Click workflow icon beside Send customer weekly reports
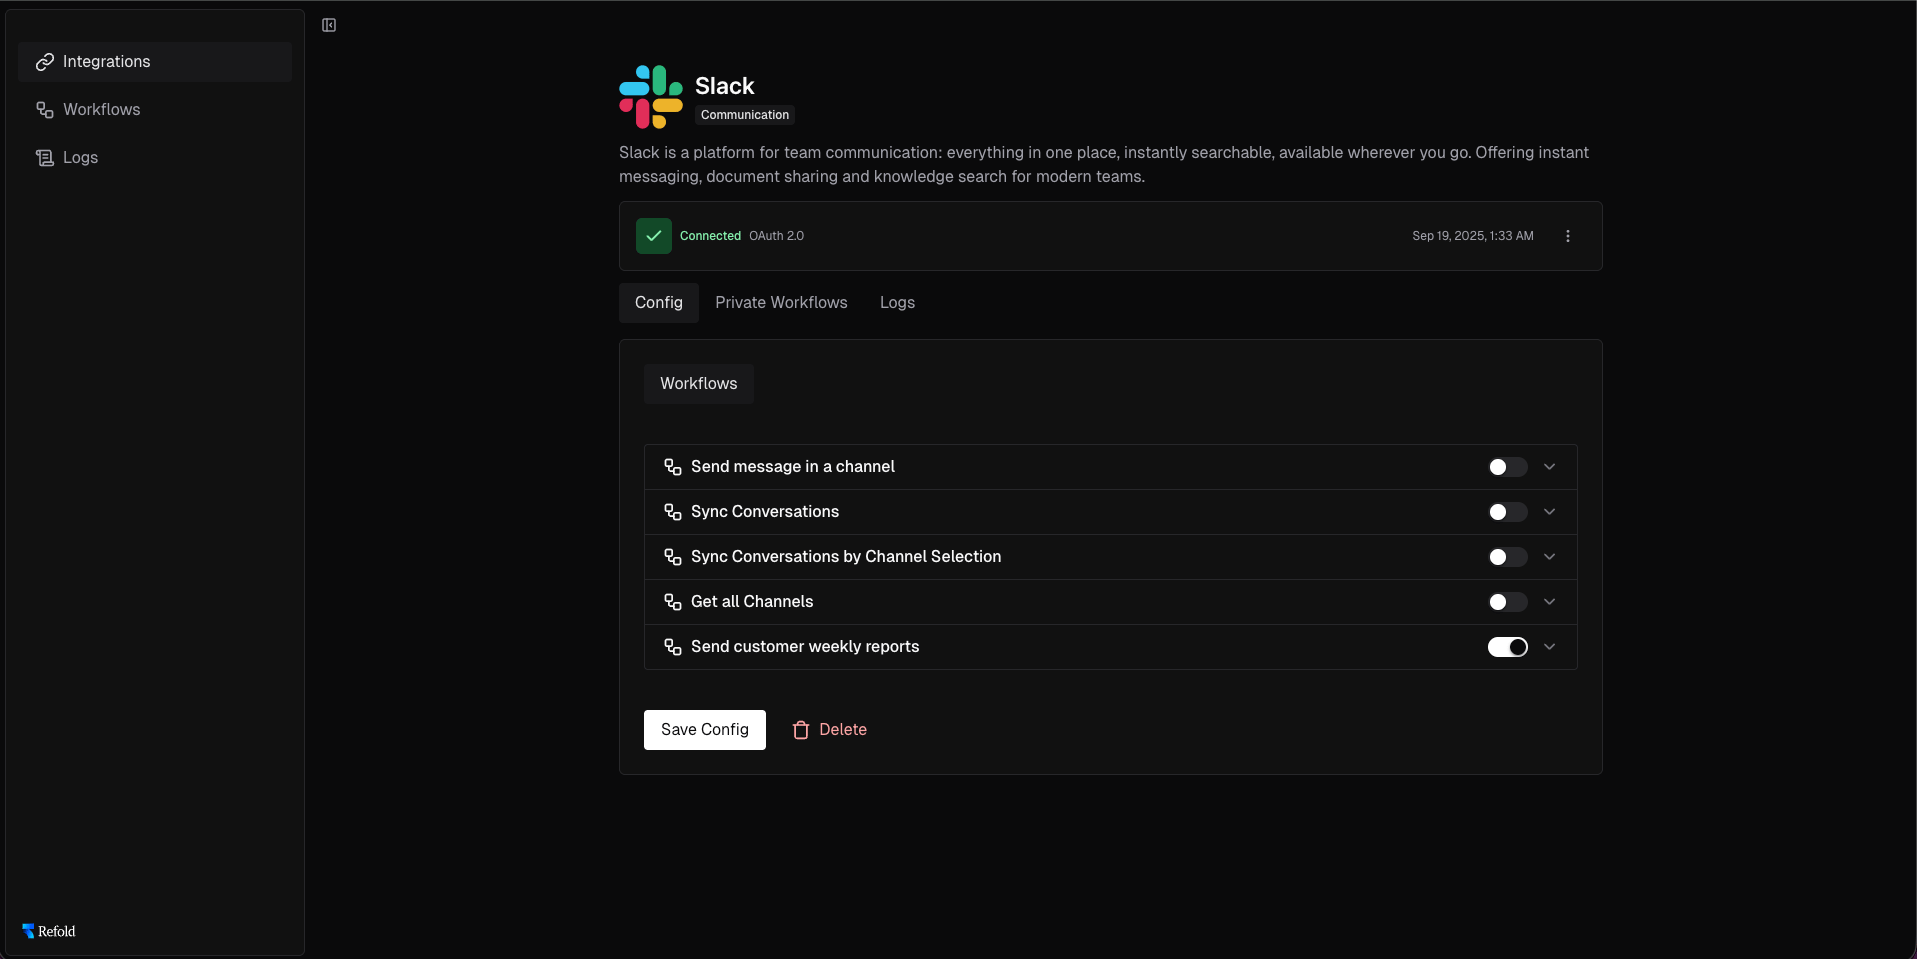The width and height of the screenshot is (1917, 959). (x=673, y=647)
